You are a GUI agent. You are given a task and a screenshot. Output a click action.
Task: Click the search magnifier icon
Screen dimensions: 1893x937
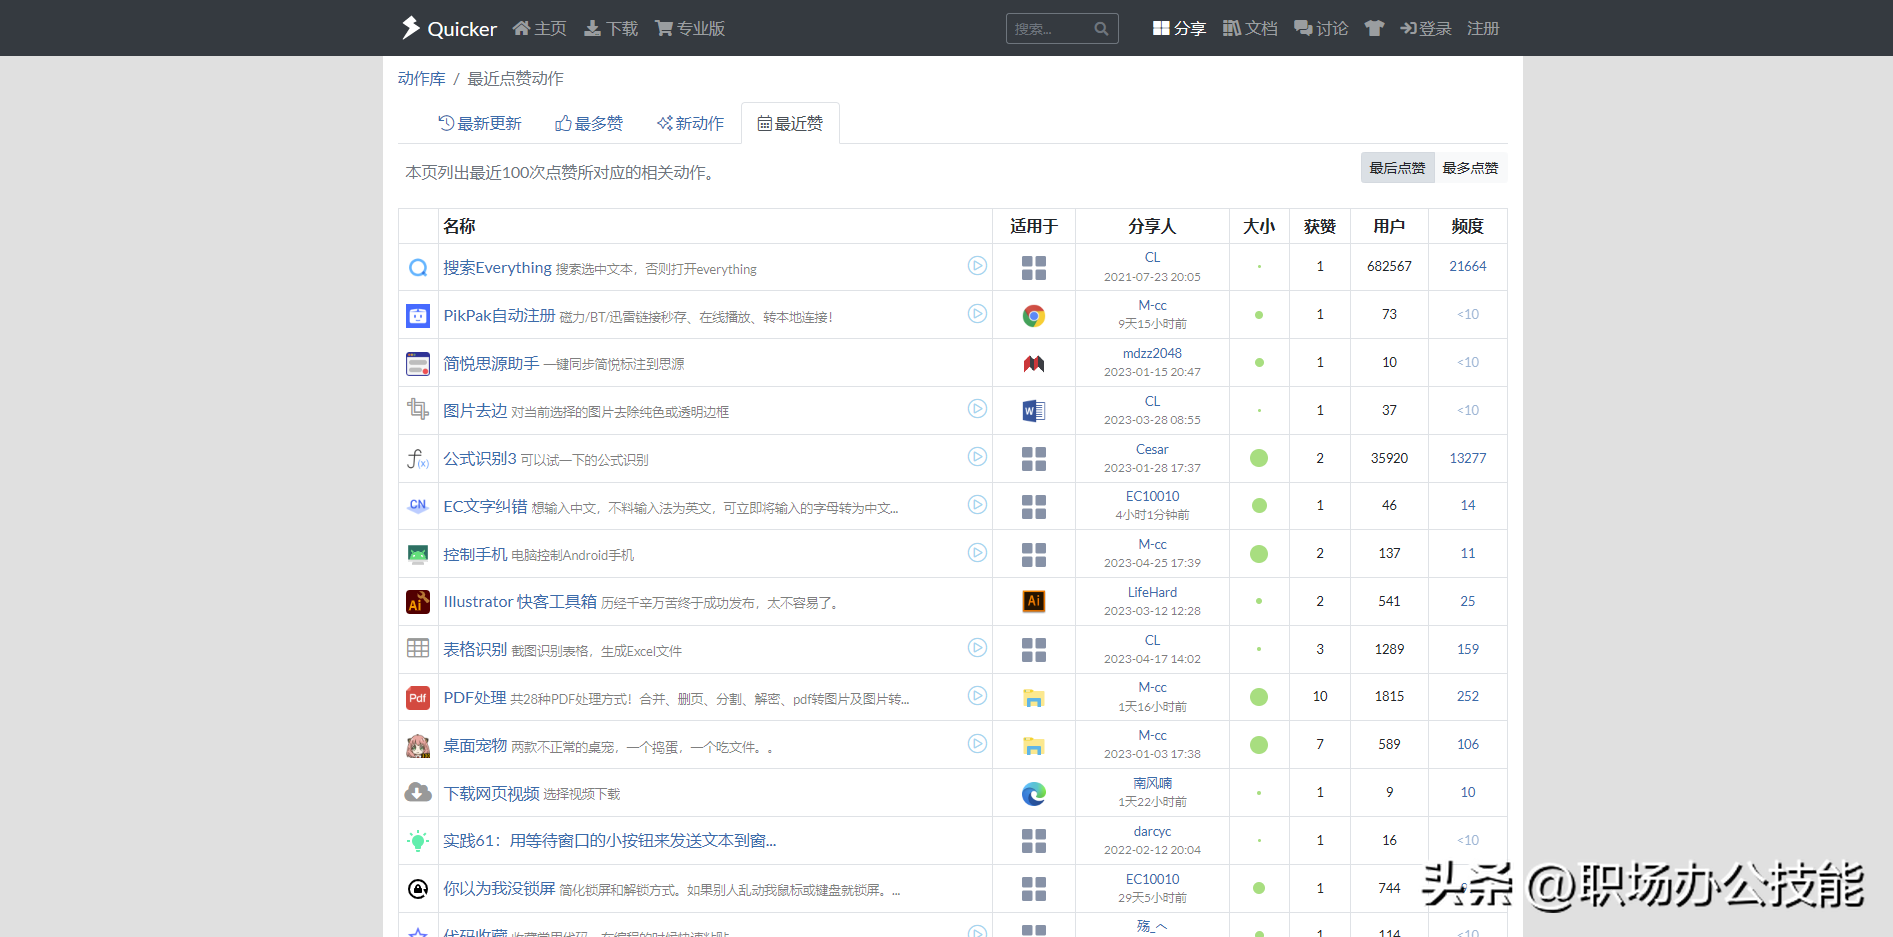pyautogui.click(x=1101, y=29)
